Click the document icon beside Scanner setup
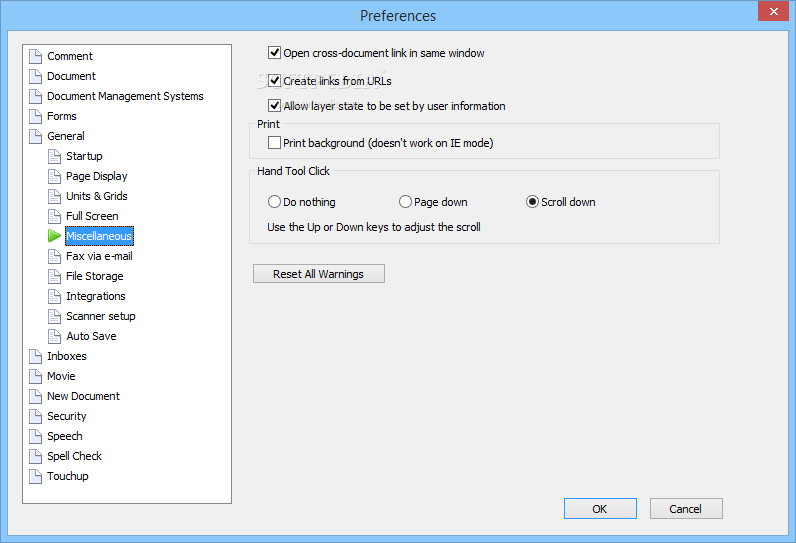 (54, 316)
